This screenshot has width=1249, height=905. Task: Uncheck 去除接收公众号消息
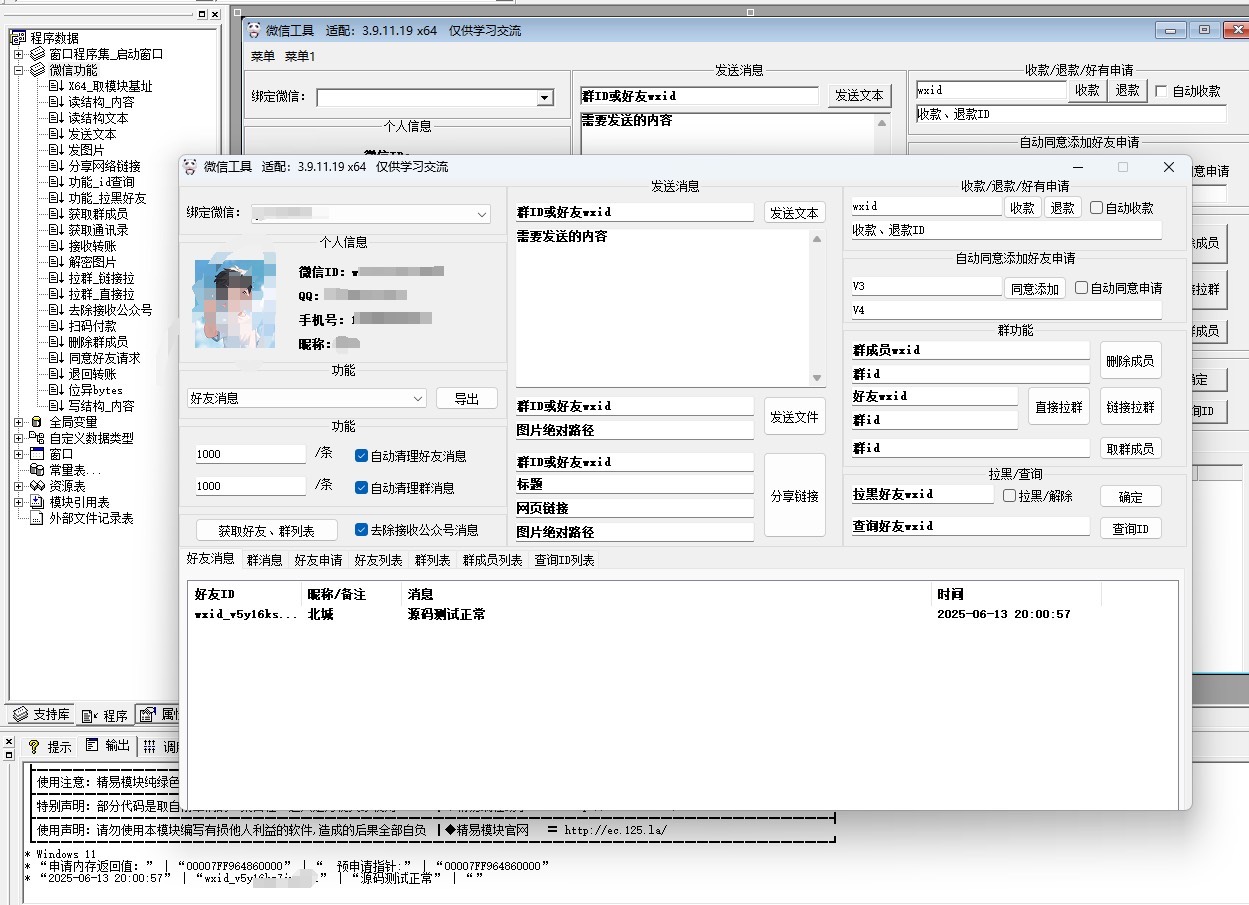(362, 530)
